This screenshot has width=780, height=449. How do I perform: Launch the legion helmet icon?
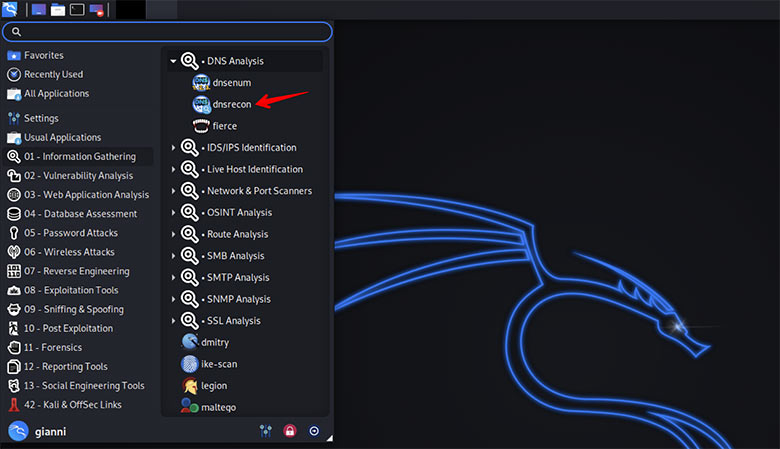pos(190,386)
